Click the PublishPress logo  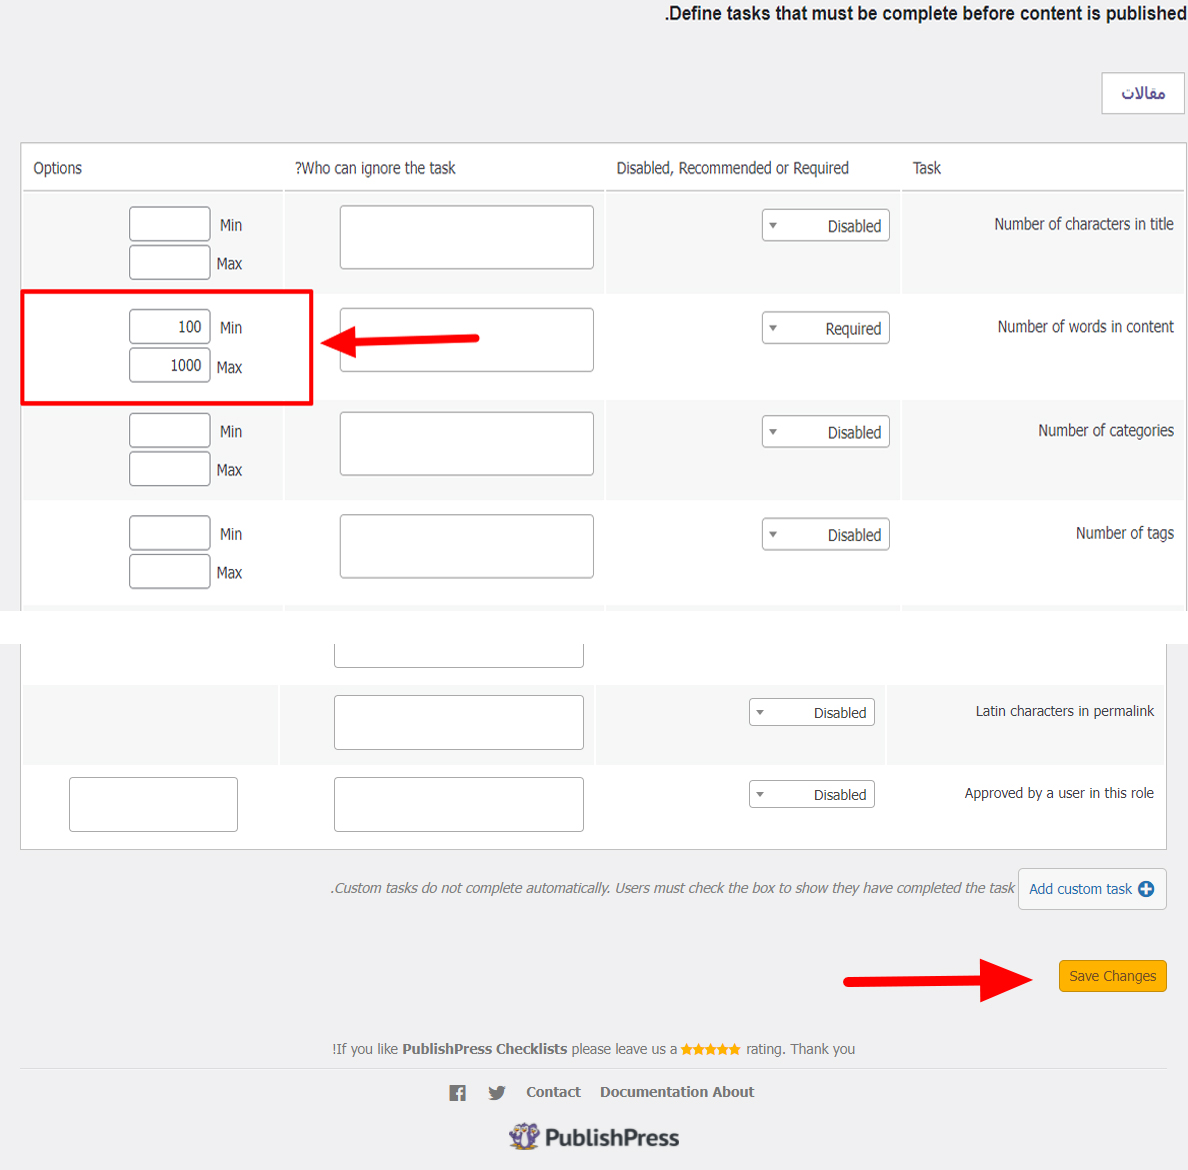(x=594, y=1137)
